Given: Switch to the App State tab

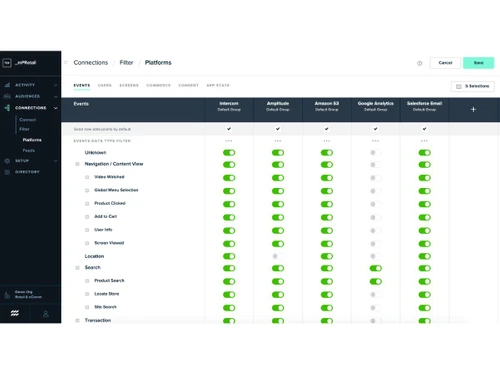Looking at the screenshot, I should (218, 85).
